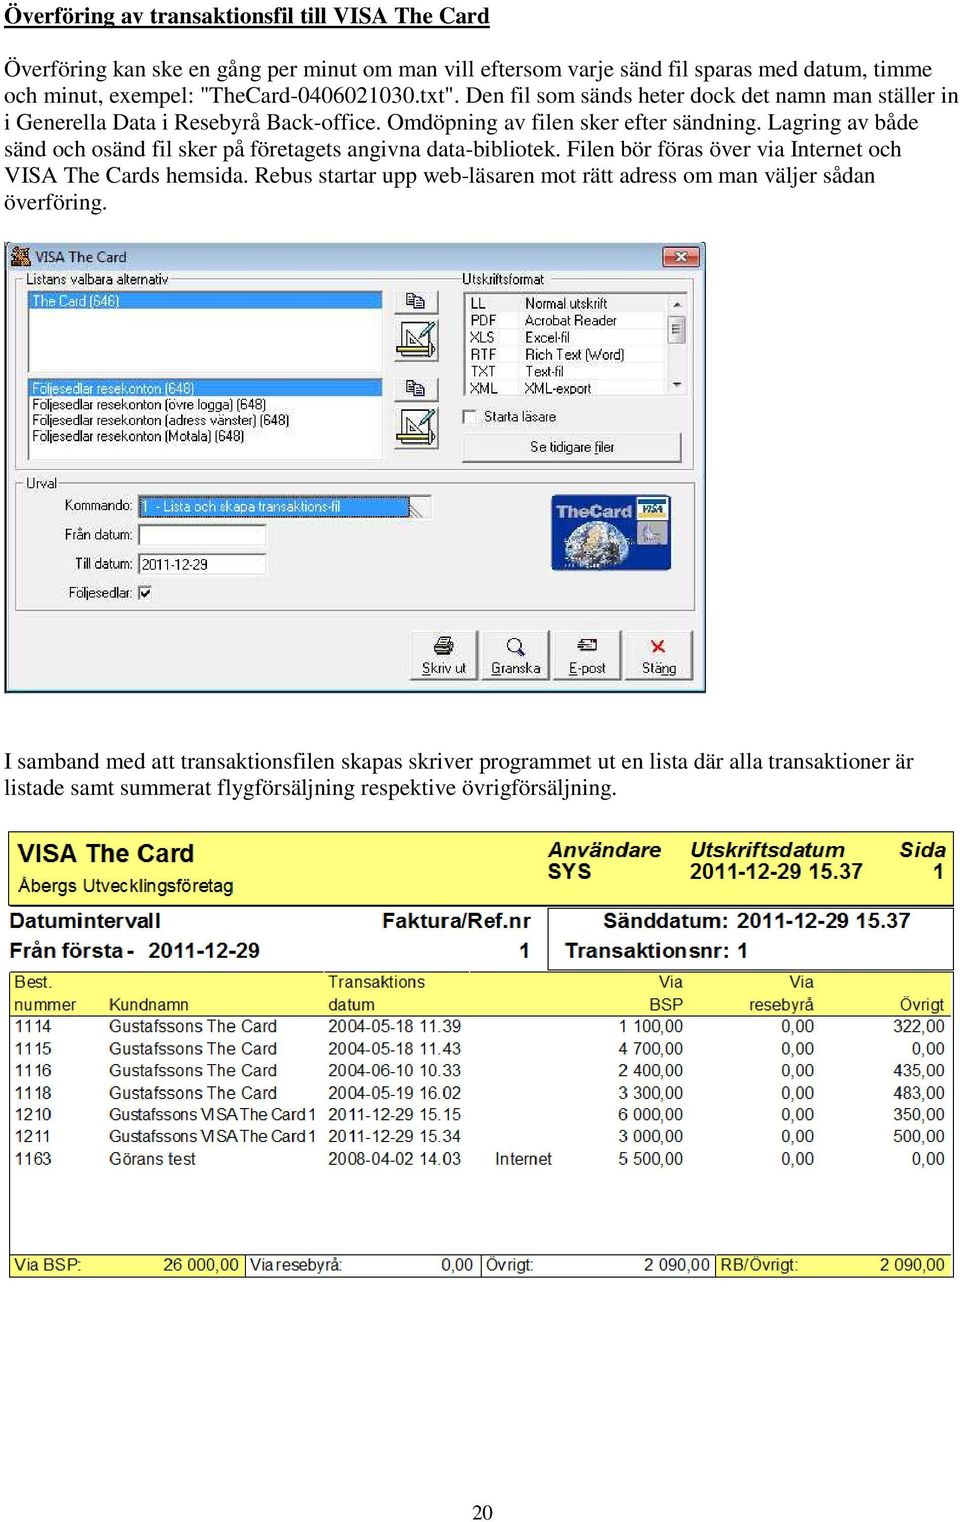Click order number 1211 in the report
Image resolution: width=960 pixels, height=1522 pixels.
click(33, 1136)
